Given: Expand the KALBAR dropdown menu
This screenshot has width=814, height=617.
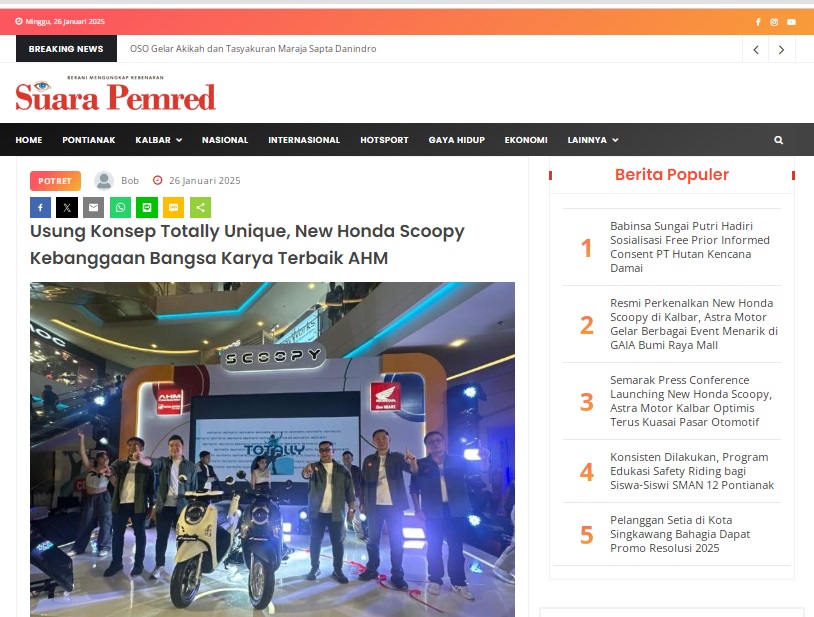Looking at the screenshot, I should pyautogui.click(x=158, y=140).
